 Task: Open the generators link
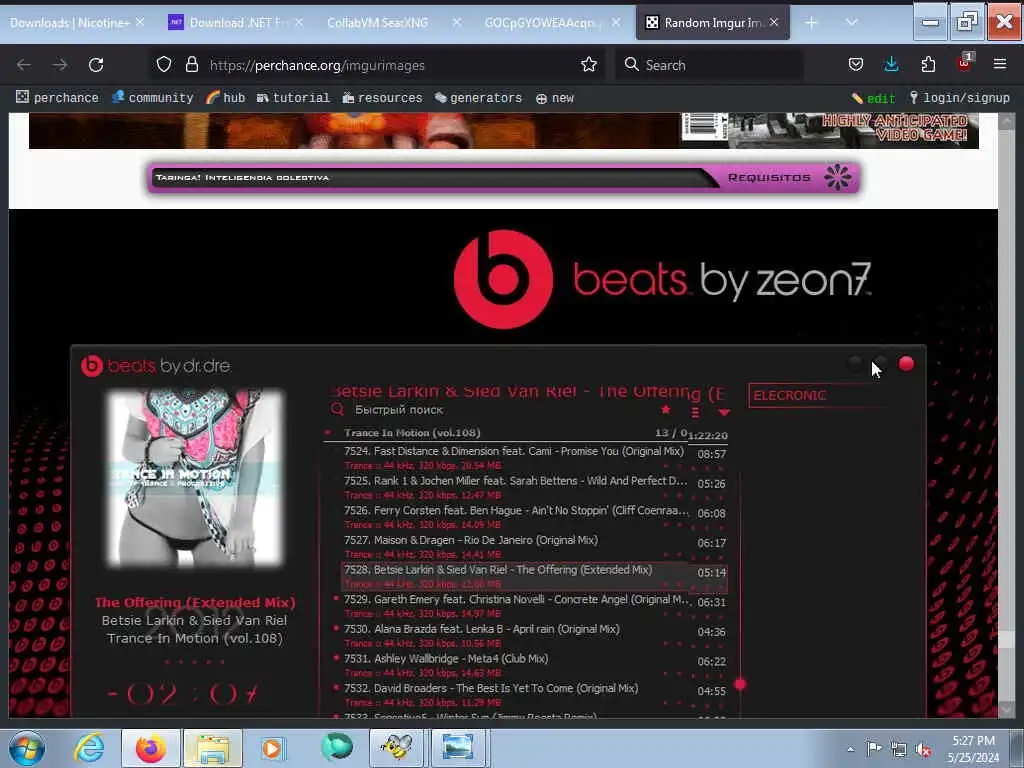[x=479, y=98]
